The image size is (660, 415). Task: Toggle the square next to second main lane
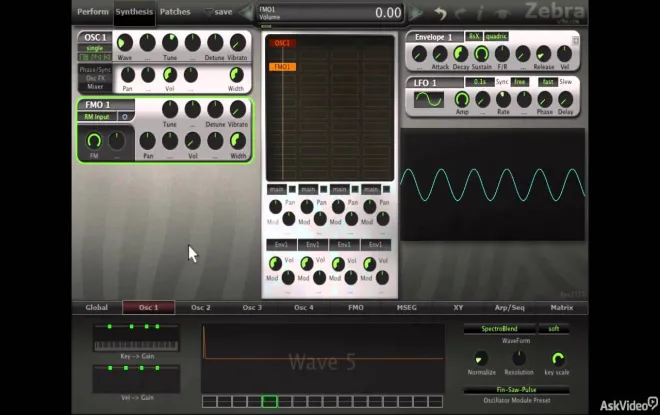pyautogui.click(x=323, y=189)
